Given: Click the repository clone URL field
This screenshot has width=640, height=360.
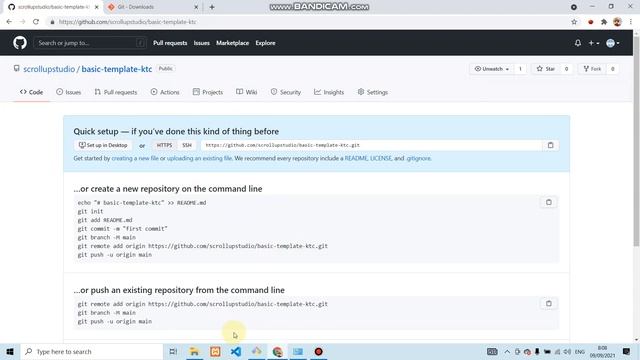Looking at the screenshot, I should (371, 145).
